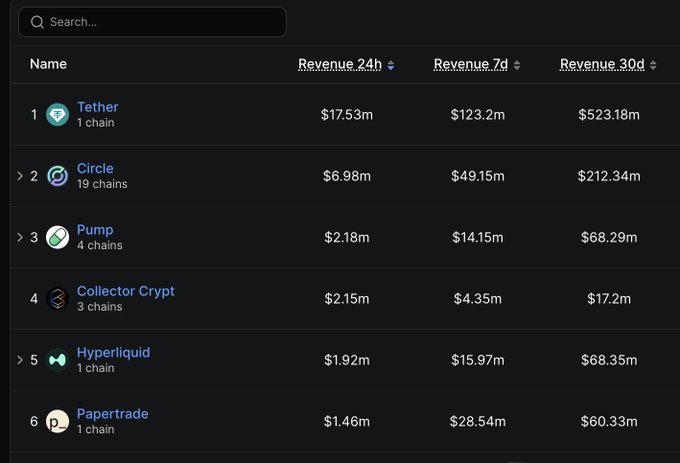
Task: Click '1 chain' under Hyperliquid
Action: (96, 368)
